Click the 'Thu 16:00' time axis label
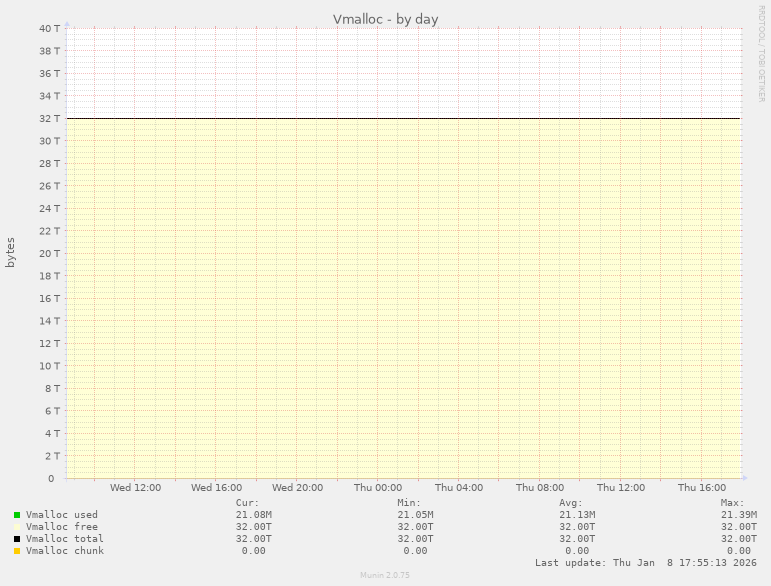 point(702,488)
